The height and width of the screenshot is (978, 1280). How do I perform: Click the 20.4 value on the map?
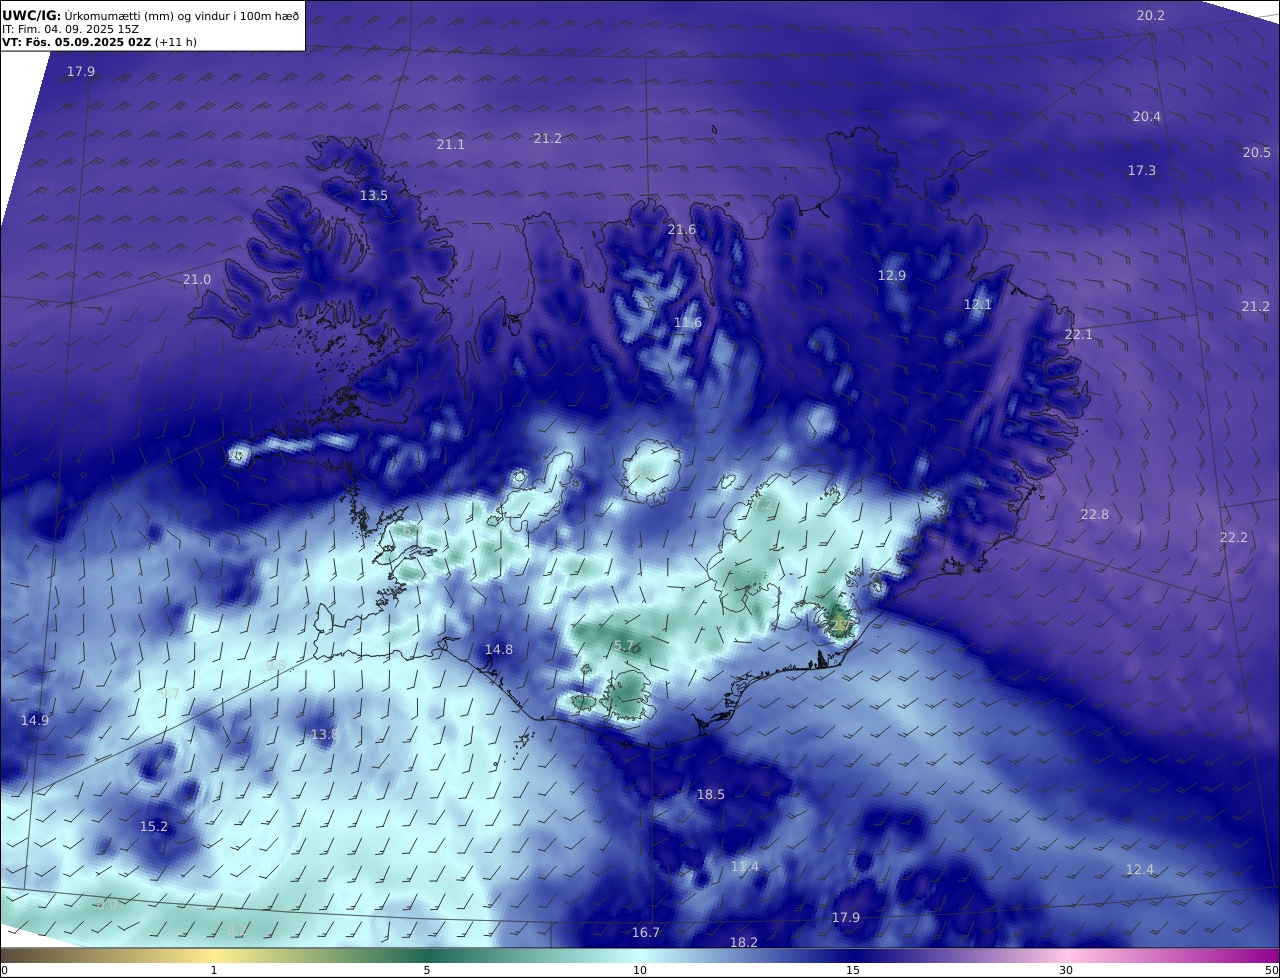pyautogui.click(x=1147, y=116)
